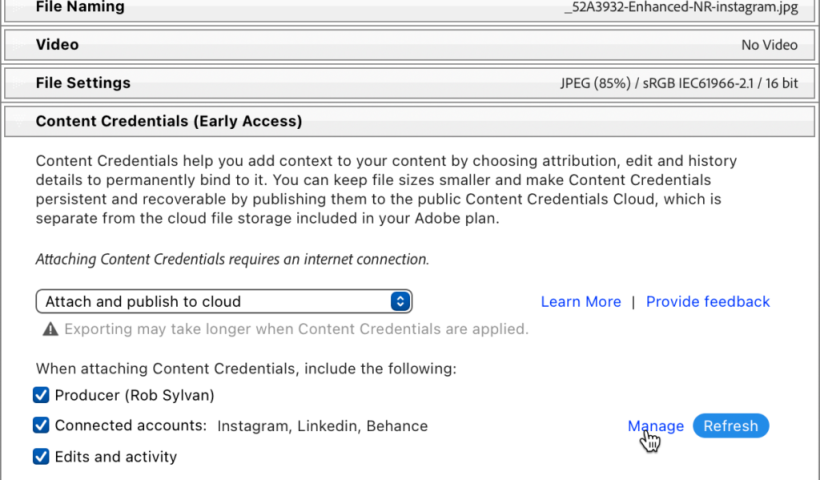Image resolution: width=820 pixels, height=480 pixels.
Task: Disable the Edits and activity checkbox
Action: coord(41,456)
